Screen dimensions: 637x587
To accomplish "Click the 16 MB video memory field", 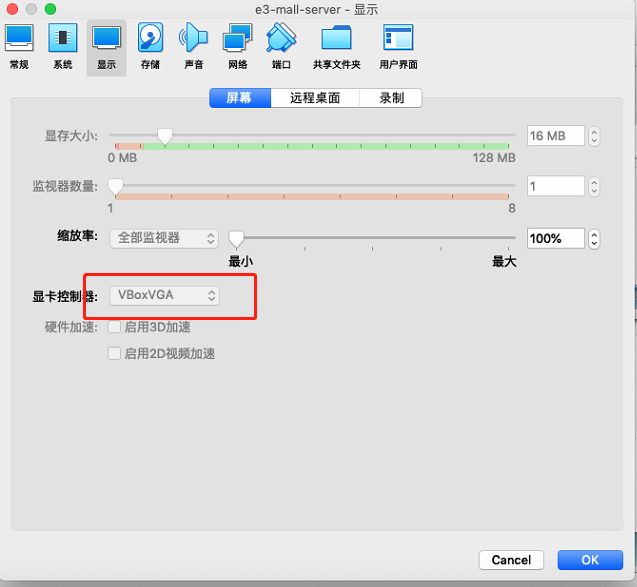I will pos(556,136).
